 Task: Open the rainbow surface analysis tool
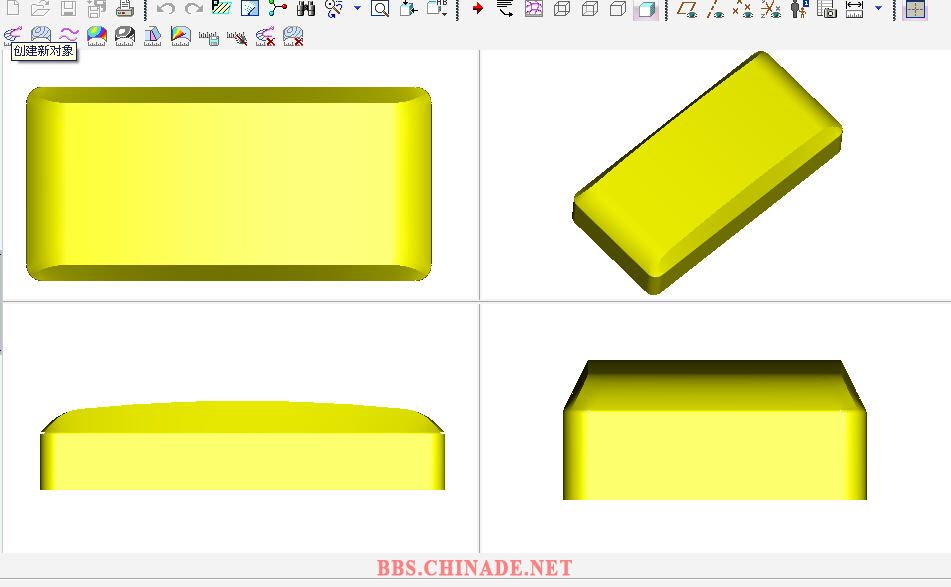pyautogui.click(x=96, y=37)
